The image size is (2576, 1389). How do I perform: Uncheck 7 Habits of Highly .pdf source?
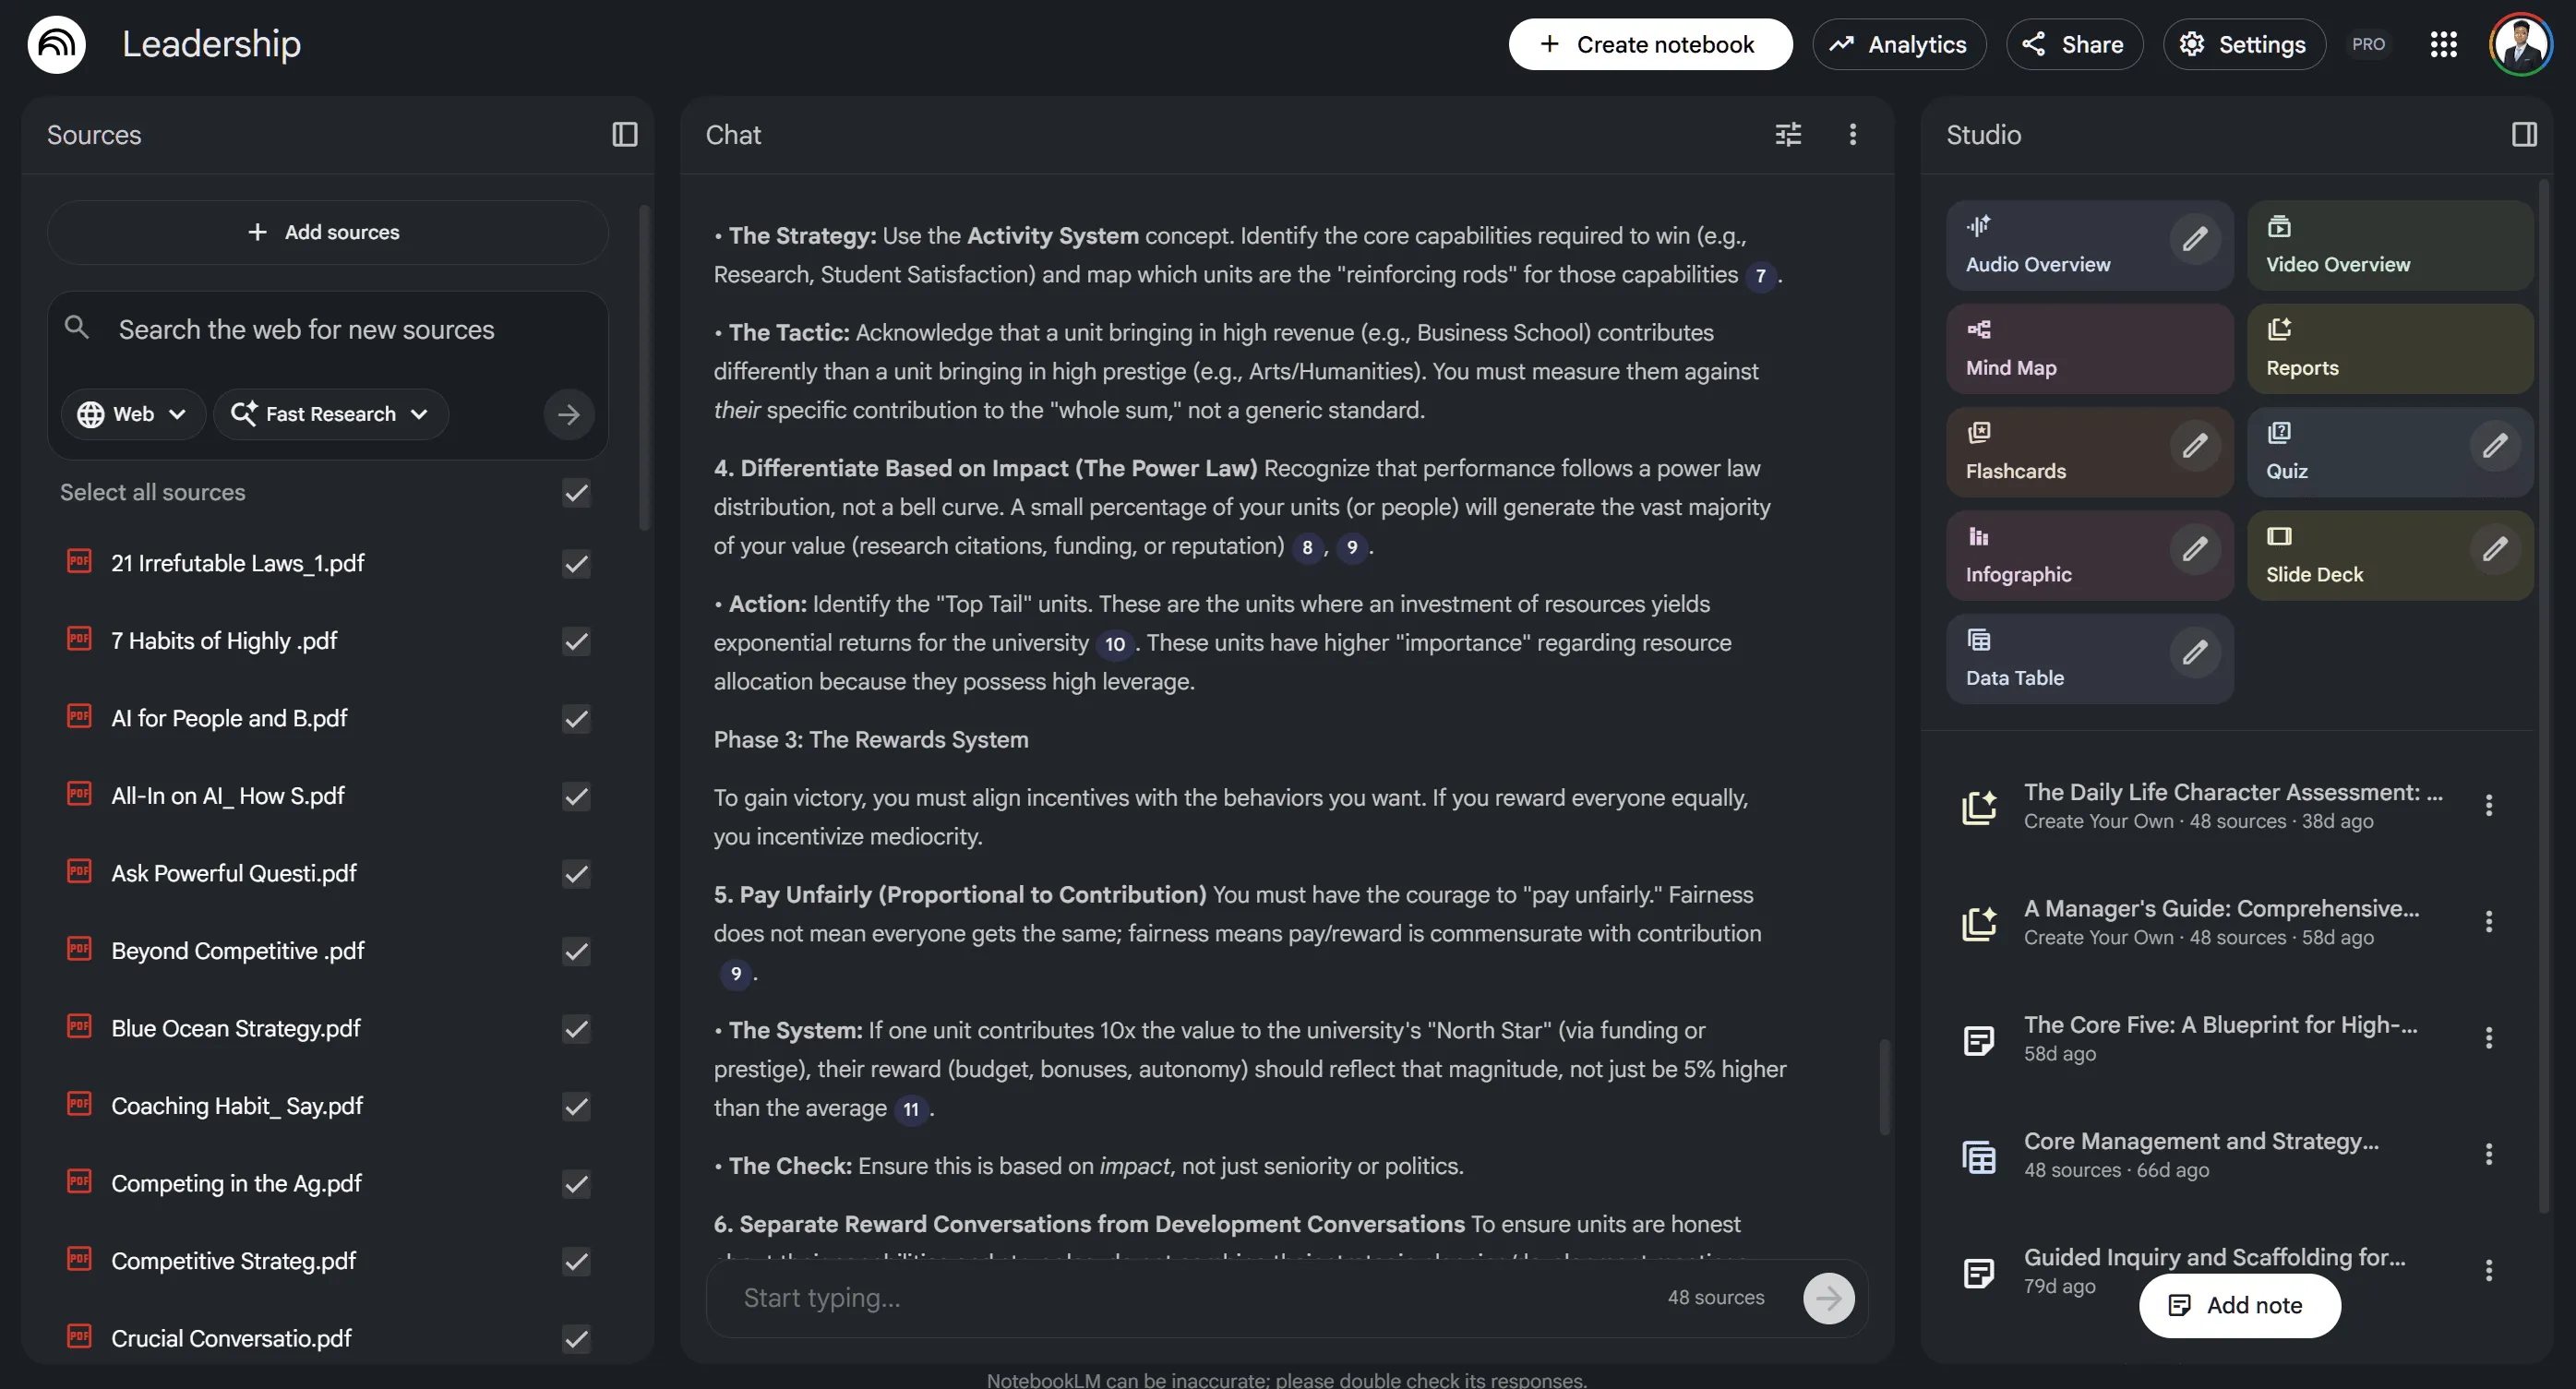pyautogui.click(x=576, y=641)
